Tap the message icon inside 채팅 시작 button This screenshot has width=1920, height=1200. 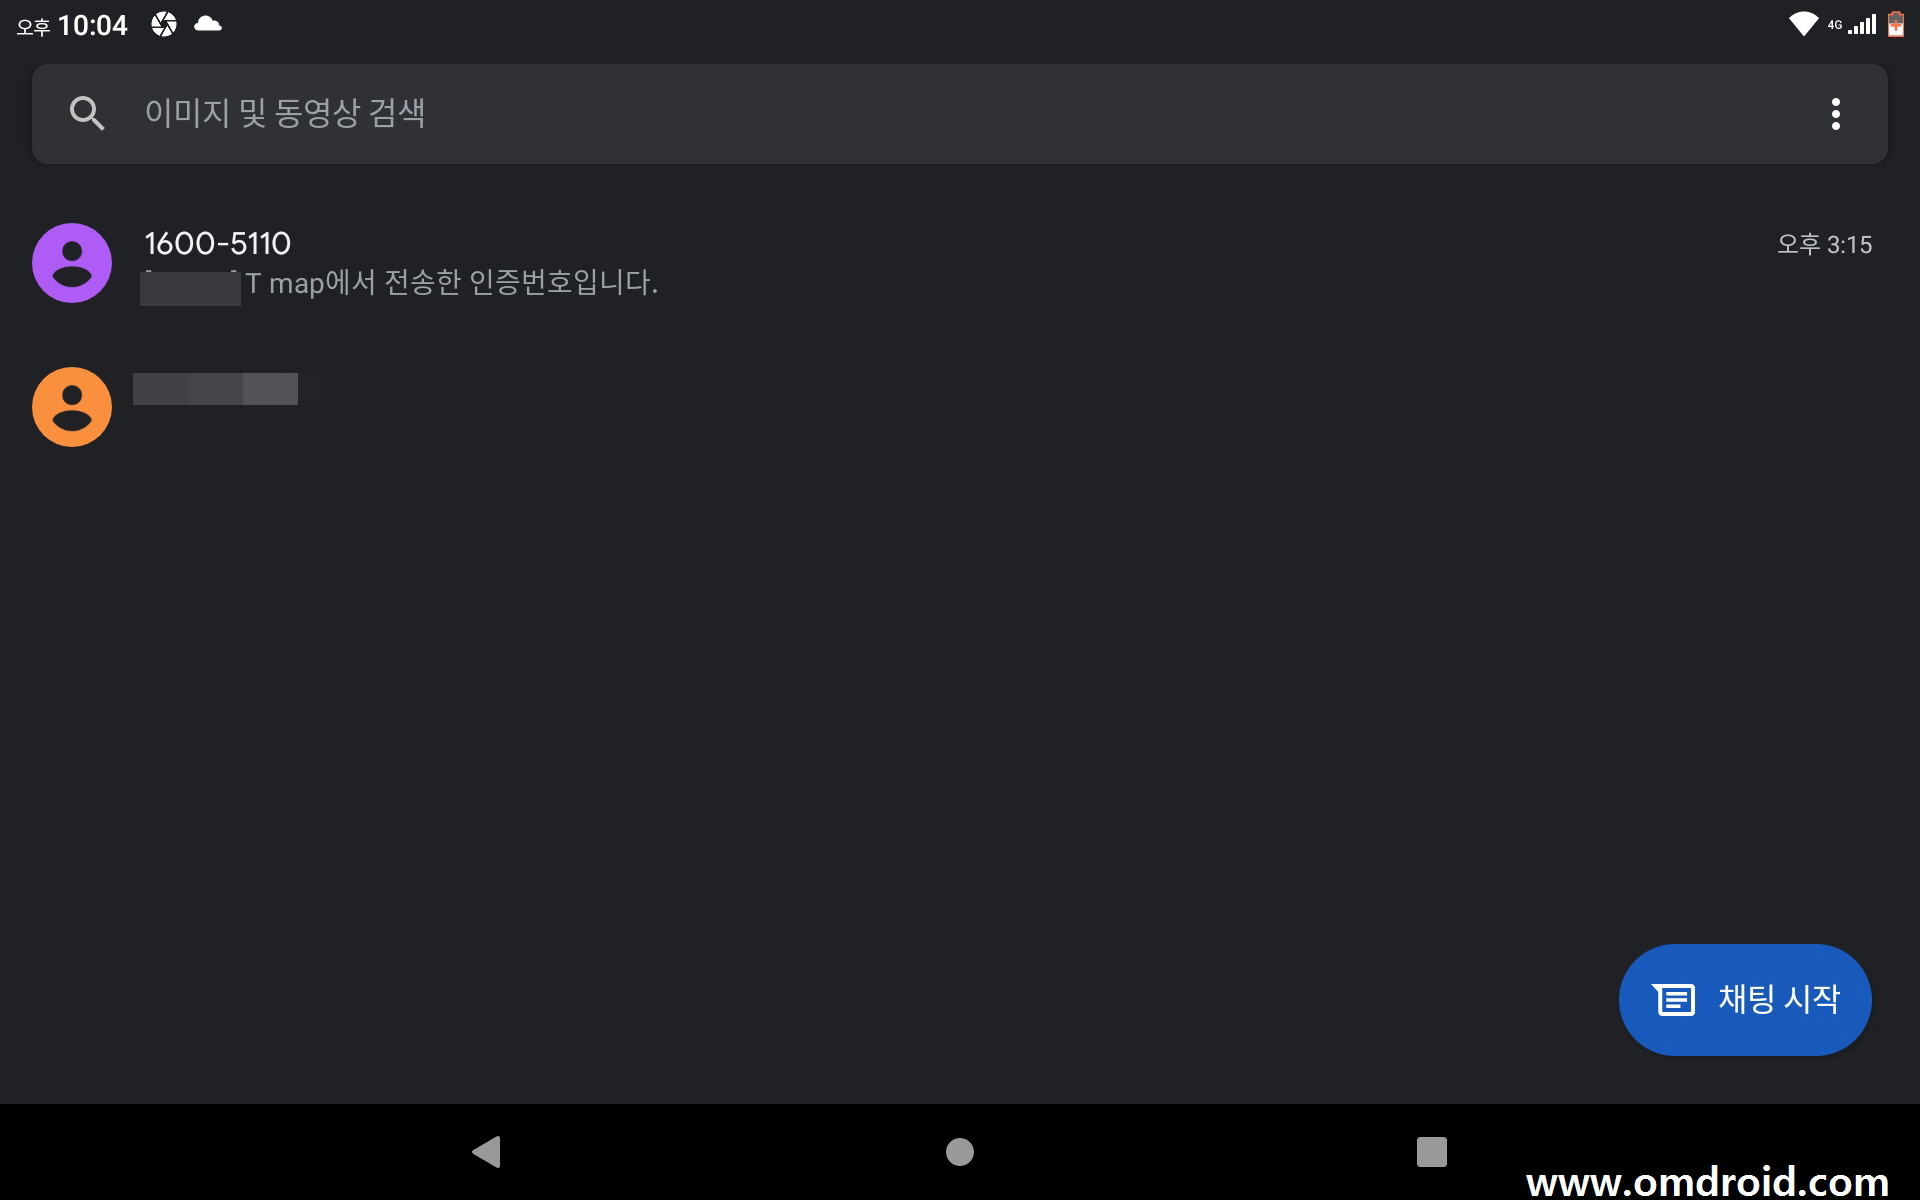point(1674,999)
